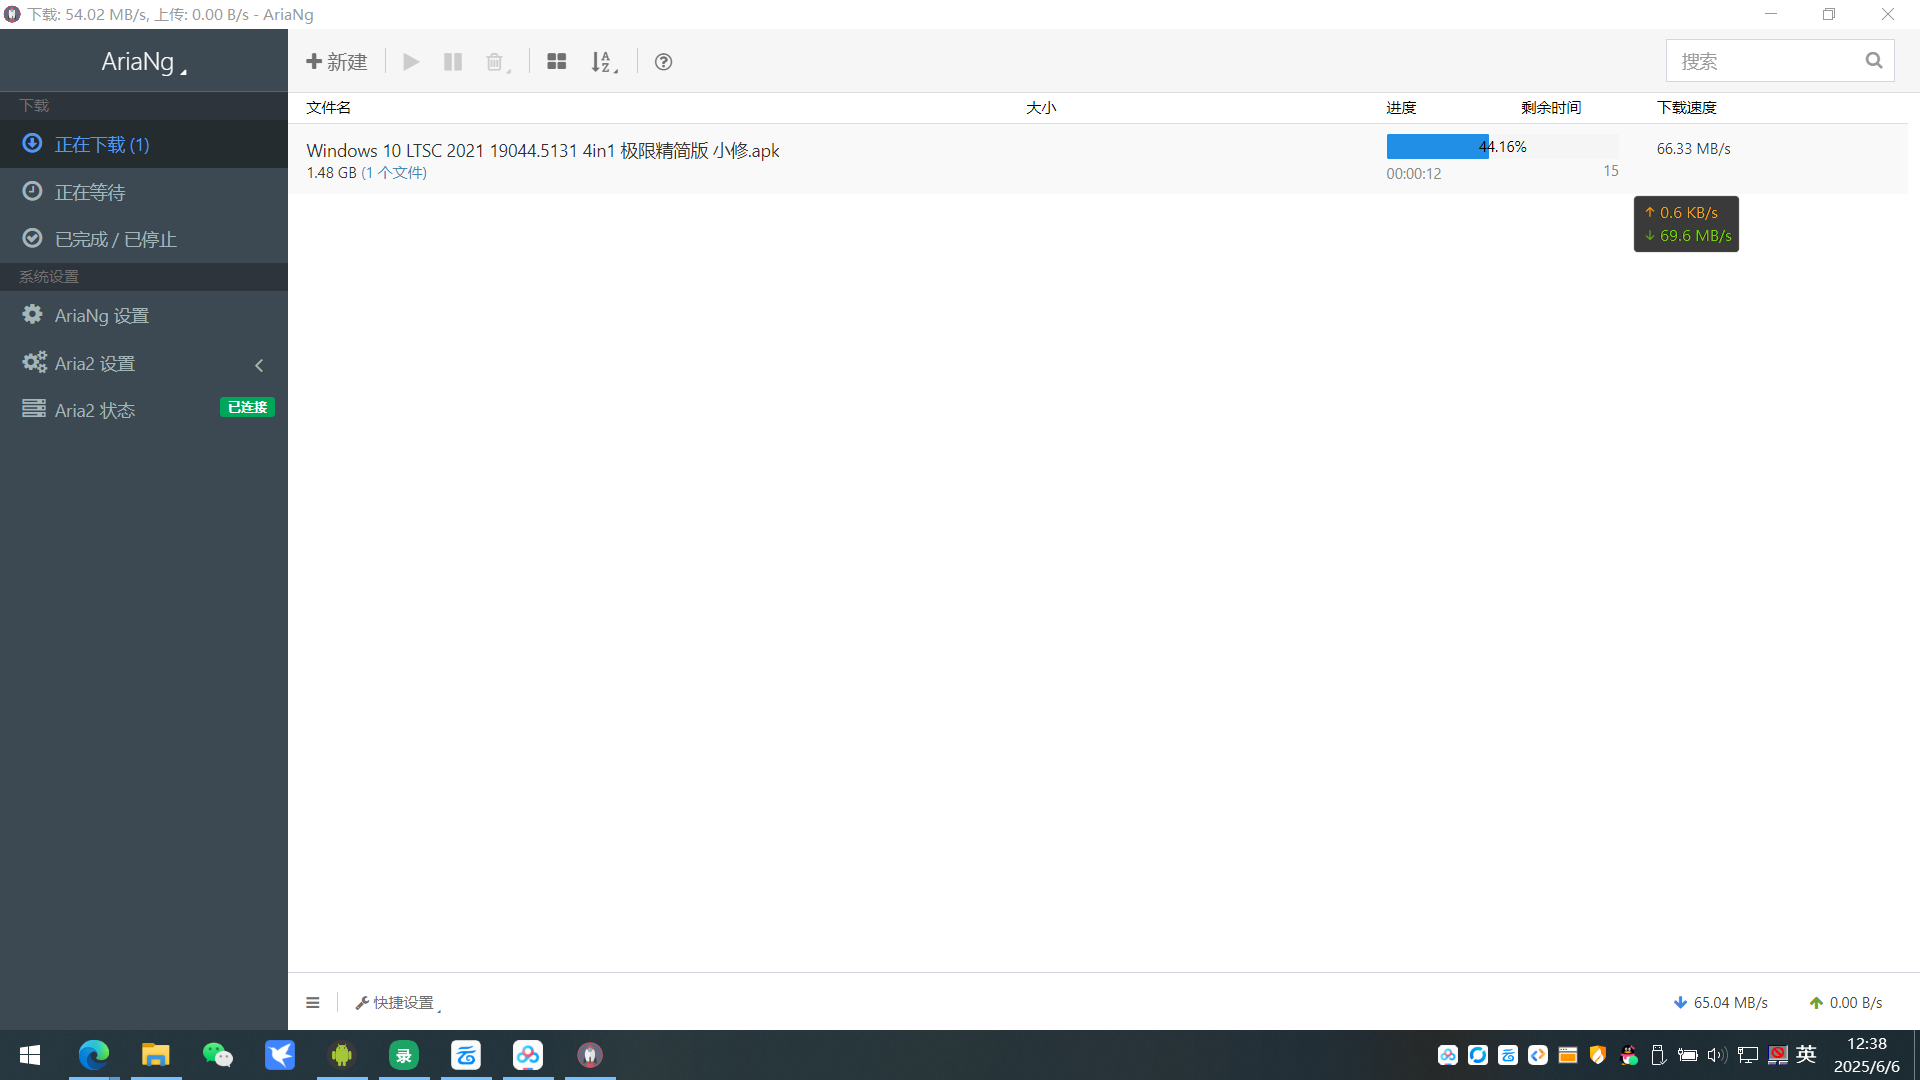The height and width of the screenshot is (1080, 1920).
Task: Click the help question mark icon
Action: (663, 62)
